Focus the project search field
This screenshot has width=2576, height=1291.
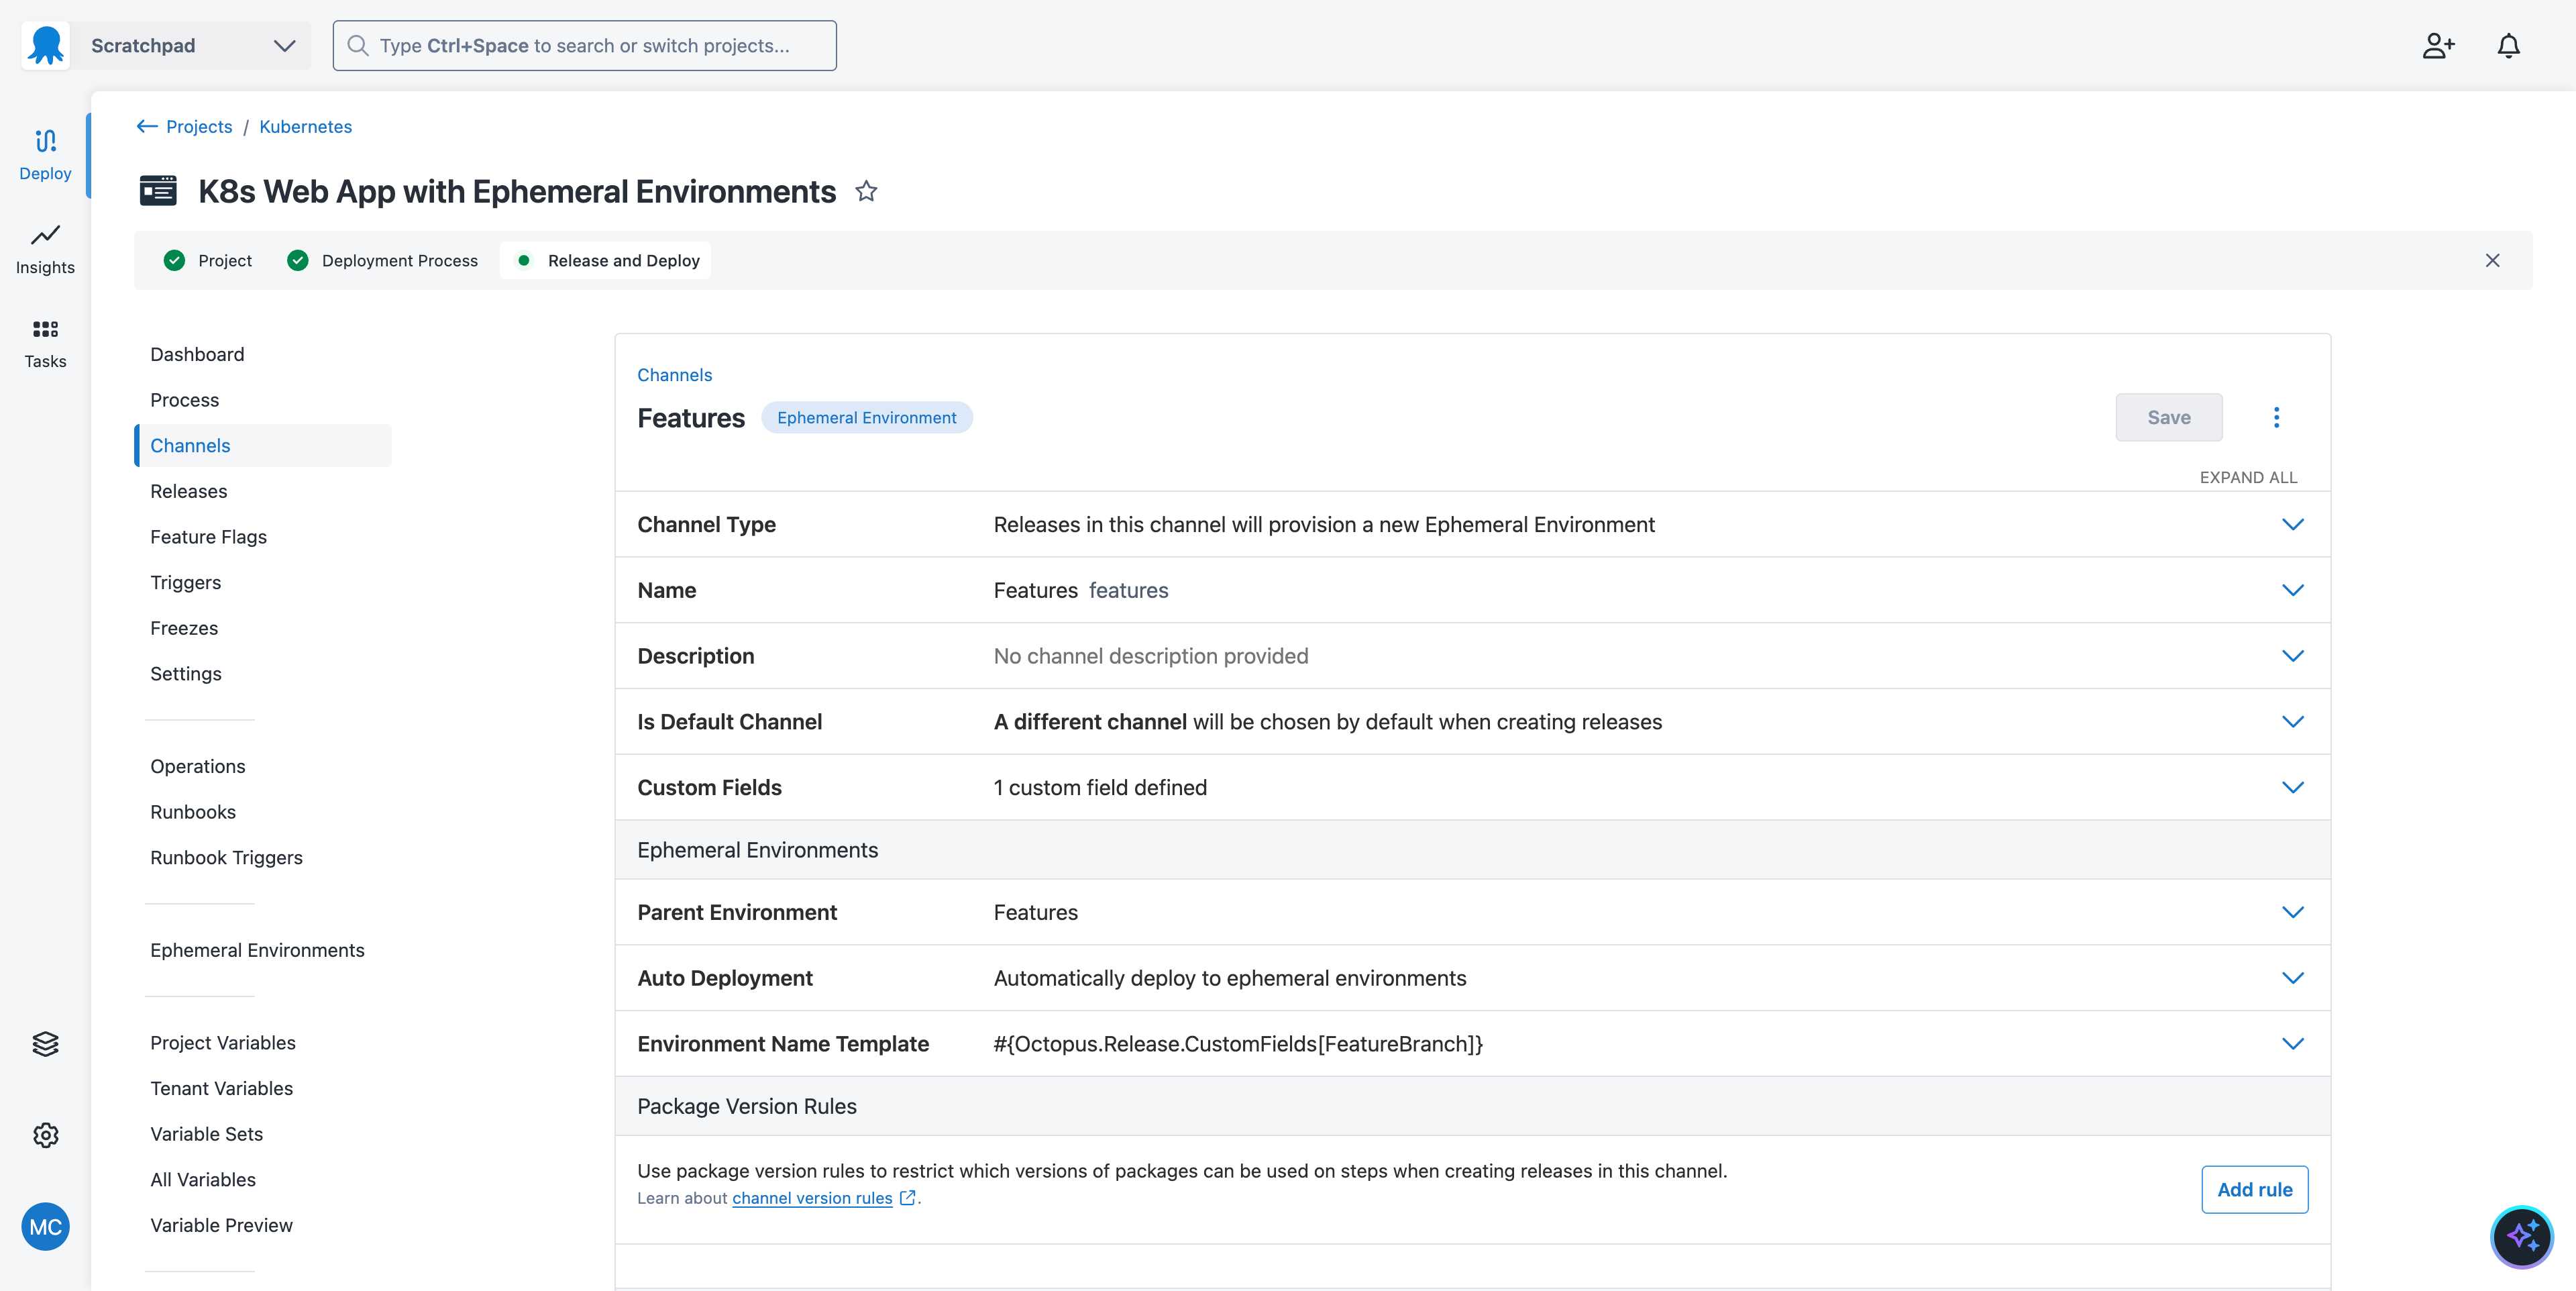(584, 46)
